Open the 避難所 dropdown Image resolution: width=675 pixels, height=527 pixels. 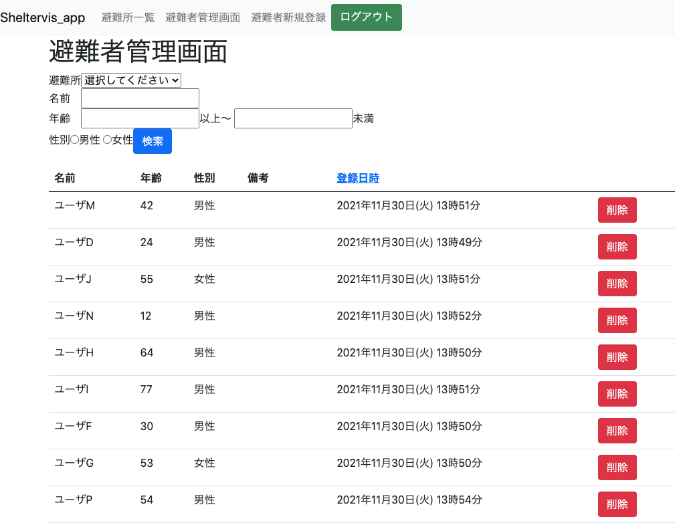(x=131, y=80)
